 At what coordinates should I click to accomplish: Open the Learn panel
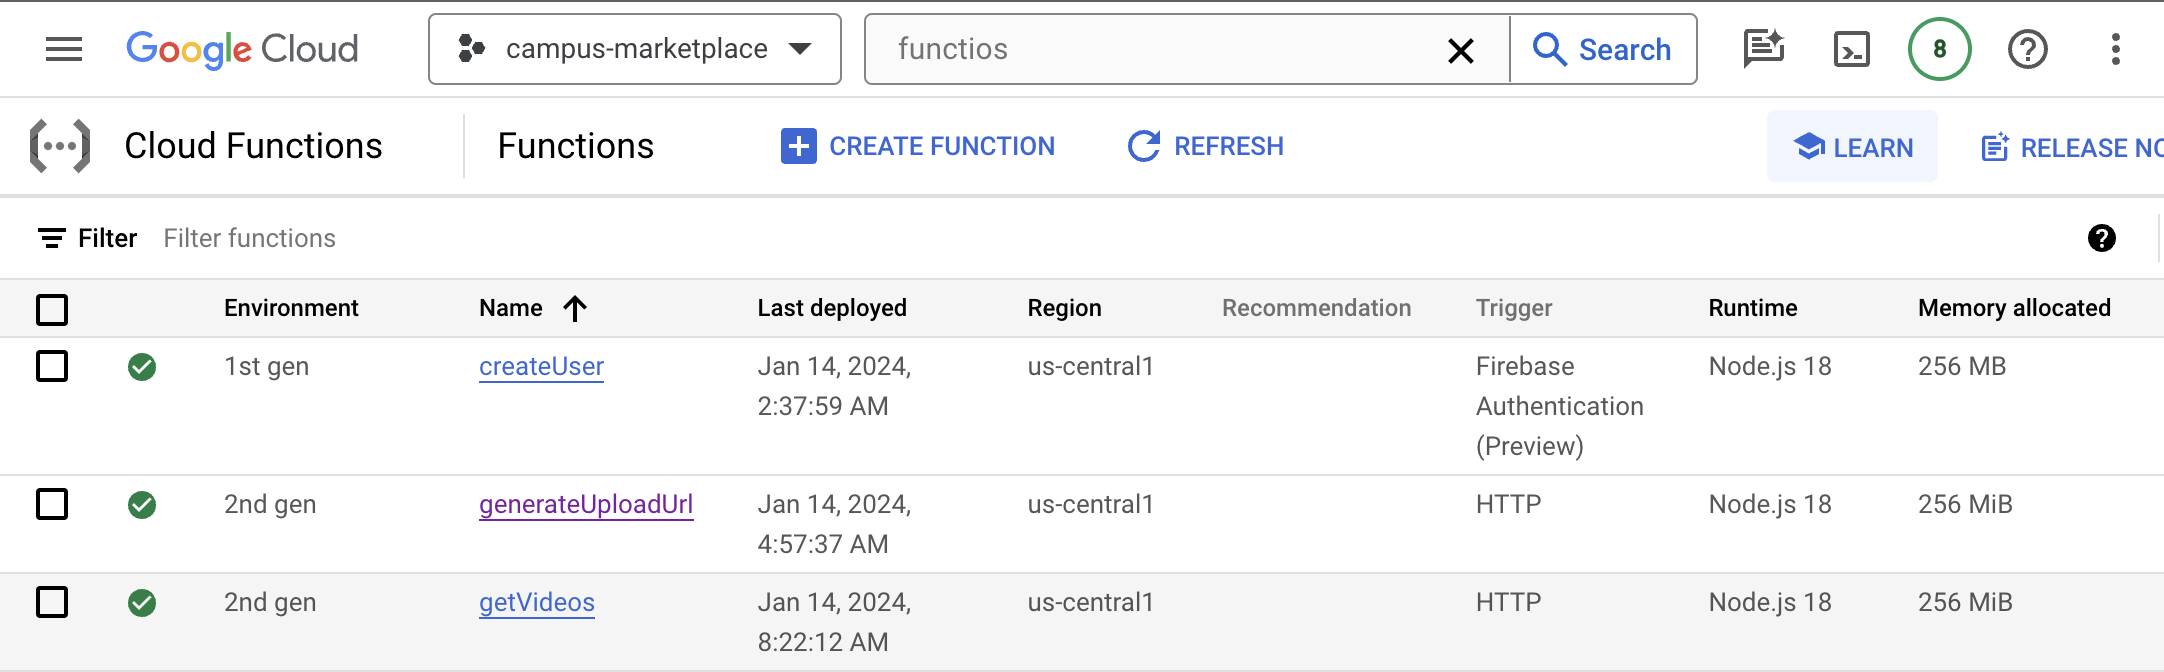tap(1852, 147)
